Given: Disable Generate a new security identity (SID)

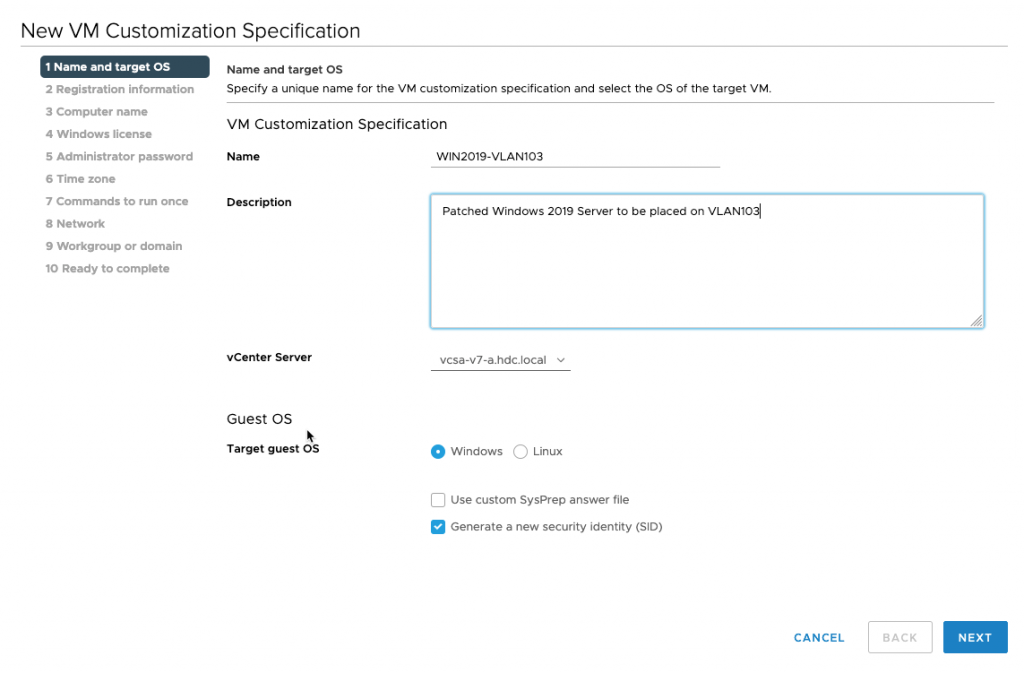Looking at the screenshot, I should [x=438, y=526].
